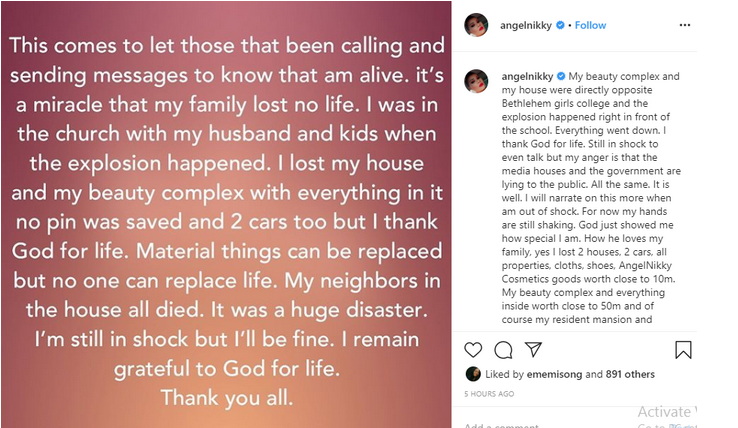Like the post with the heart icon
The width and height of the screenshot is (738, 428).
tap(474, 350)
